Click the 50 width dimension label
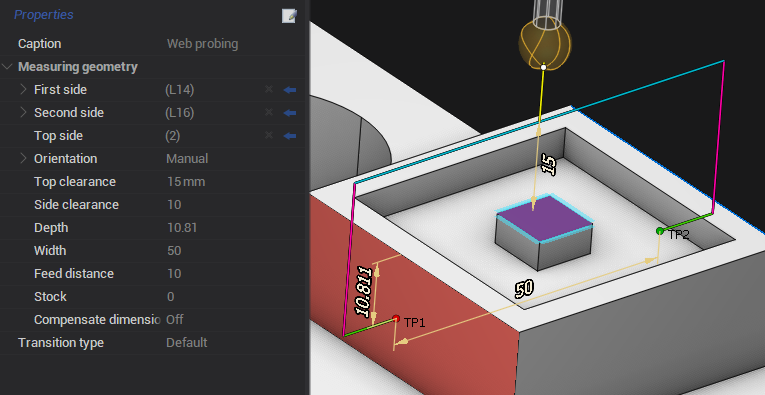The width and height of the screenshot is (765, 395). tap(524, 289)
